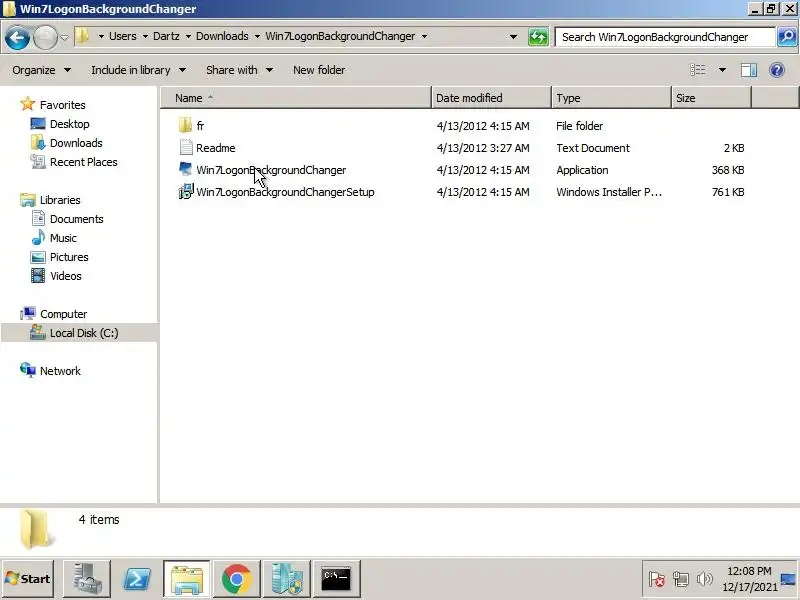Click the search magnifier button

(x=787, y=37)
